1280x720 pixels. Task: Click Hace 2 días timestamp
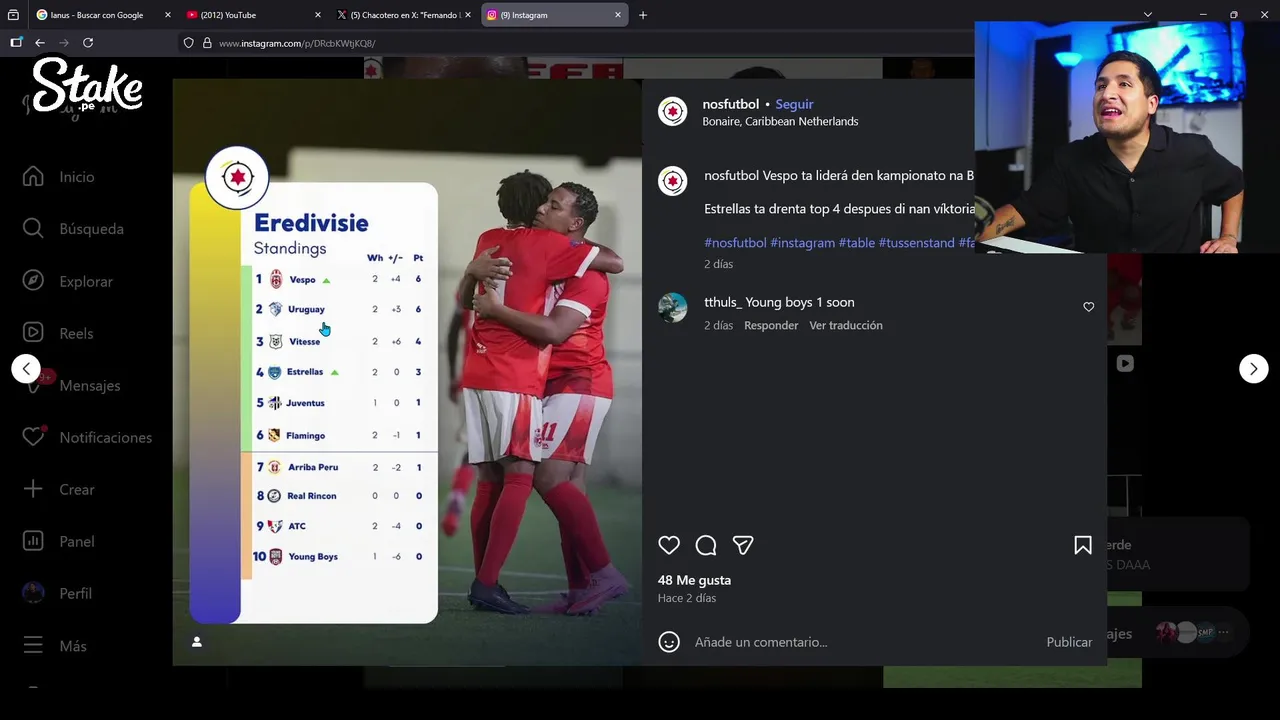click(x=687, y=598)
